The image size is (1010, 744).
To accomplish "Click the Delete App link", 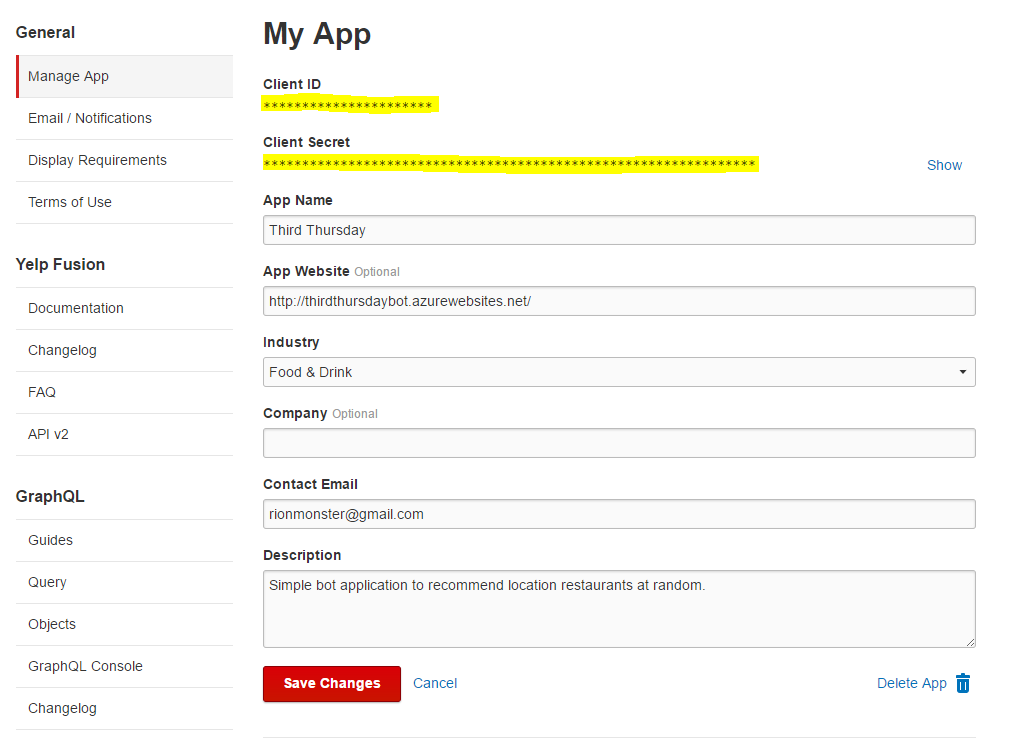I will pos(911,683).
